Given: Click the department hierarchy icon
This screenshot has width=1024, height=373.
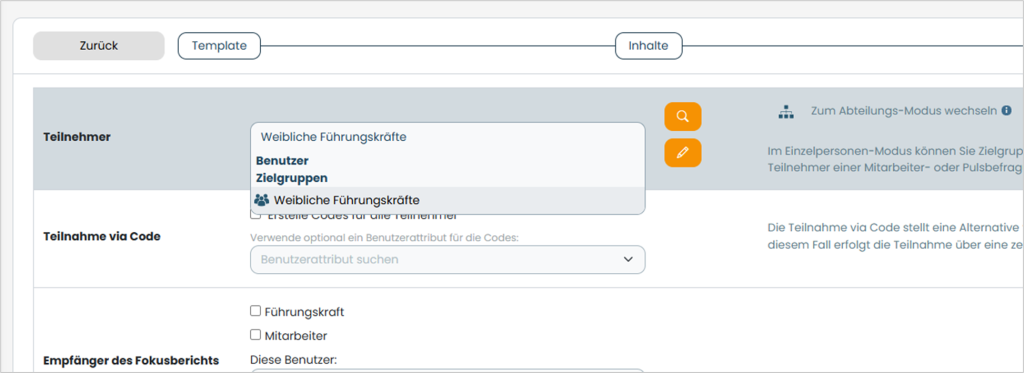Looking at the screenshot, I should click(x=785, y=112).
